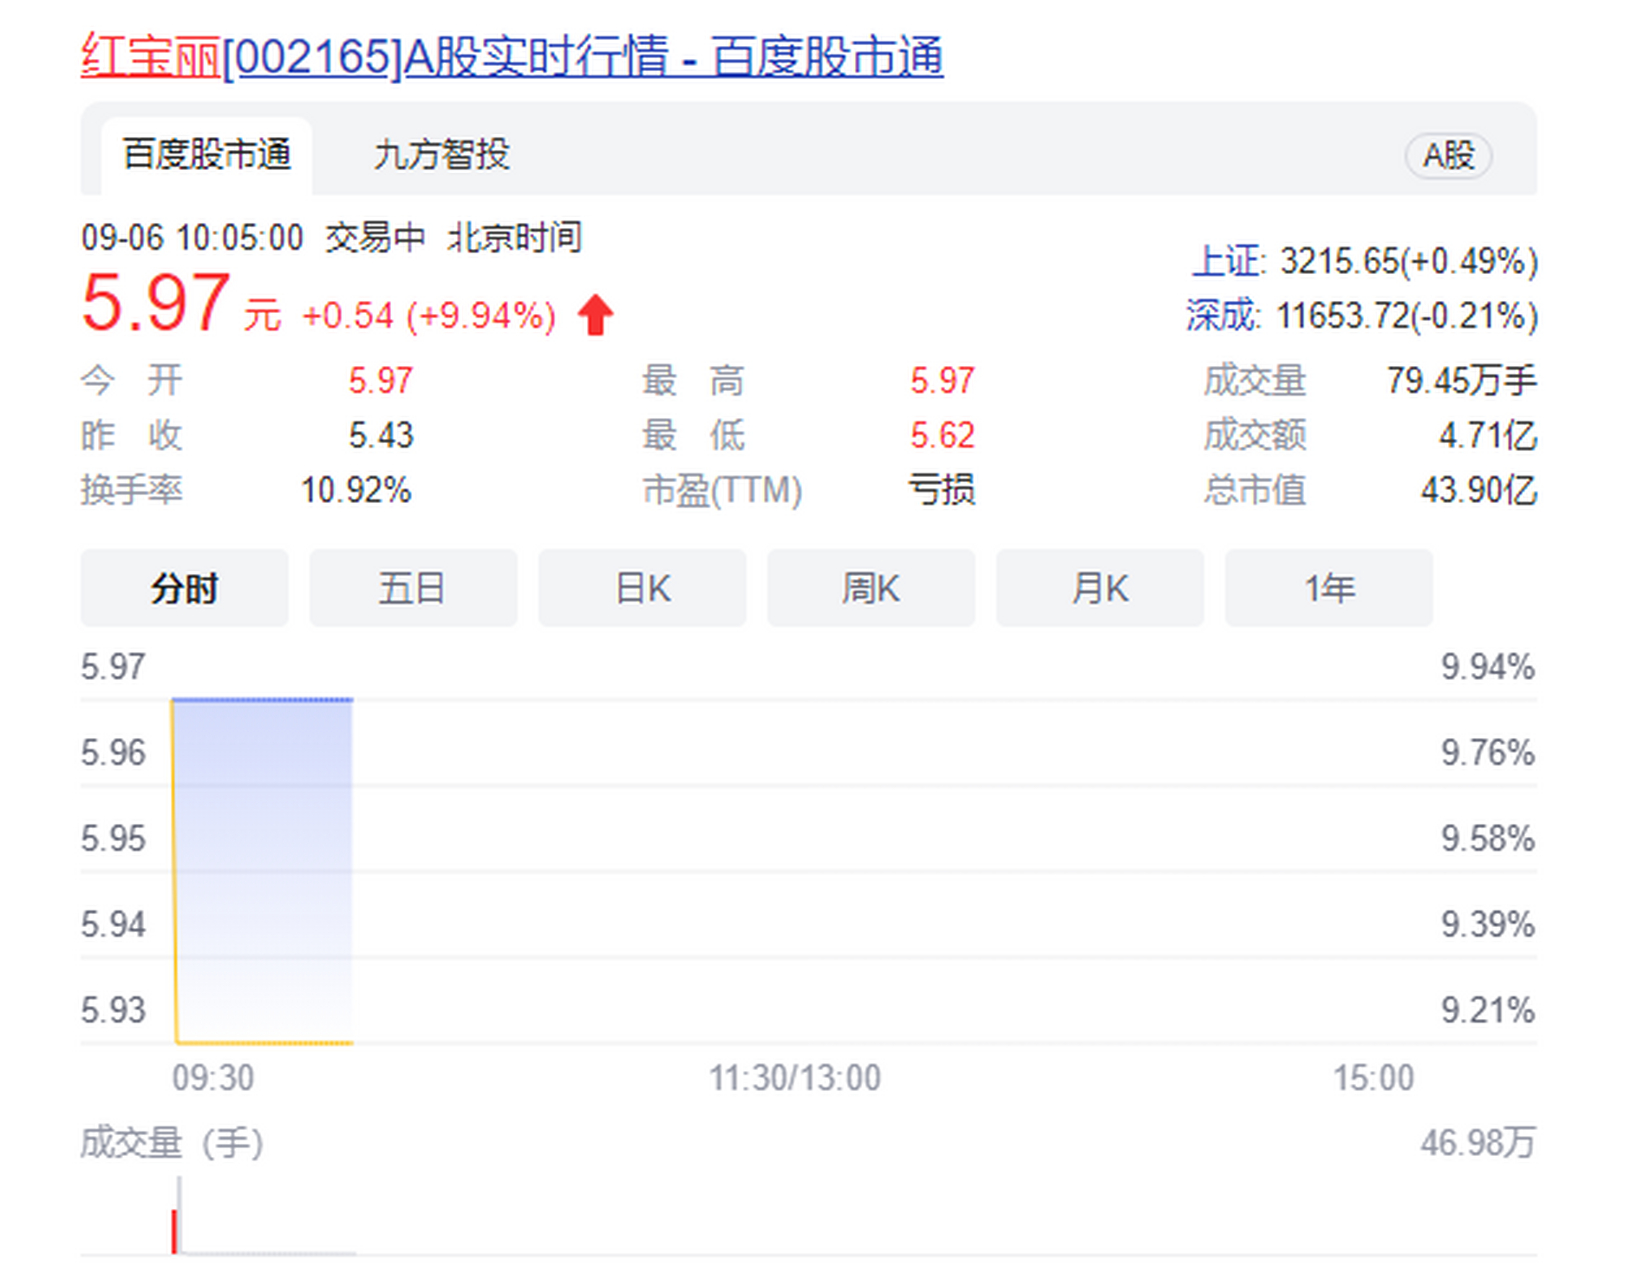Open the 日K daily candlestick chart
Viewport: 1644px width, 1280px height.
[641, 588]
